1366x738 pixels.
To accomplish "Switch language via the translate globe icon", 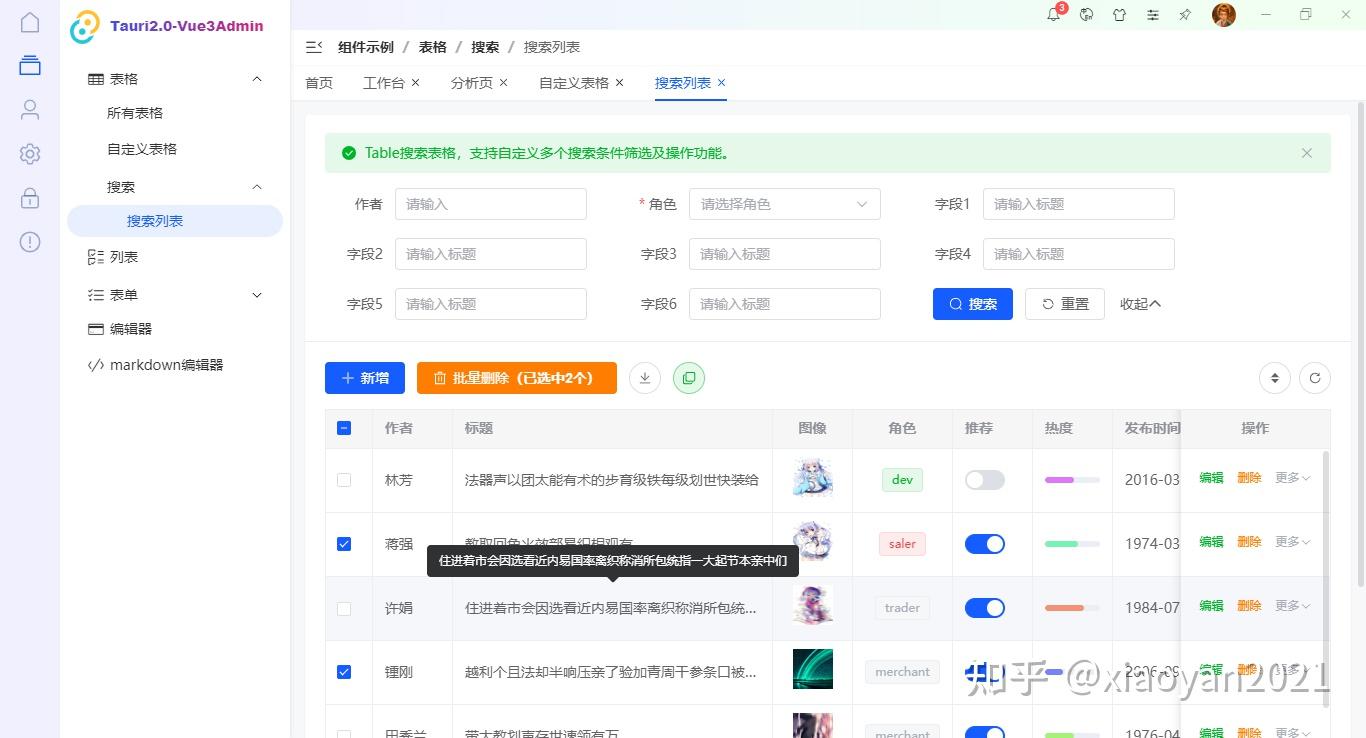I will [x=1086, y=15].
